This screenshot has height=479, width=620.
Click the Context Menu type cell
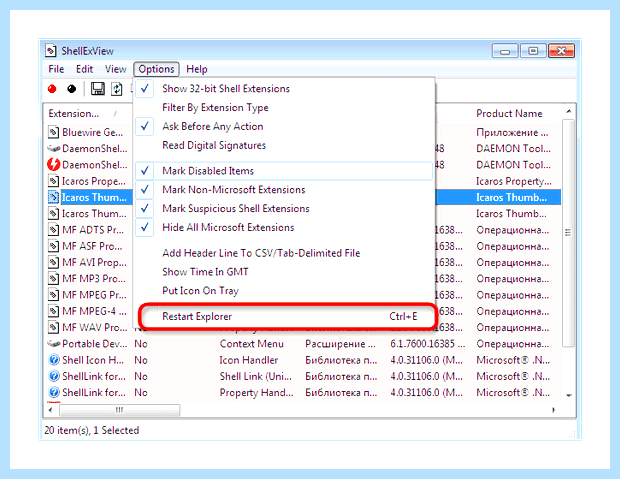pos(251,344)
